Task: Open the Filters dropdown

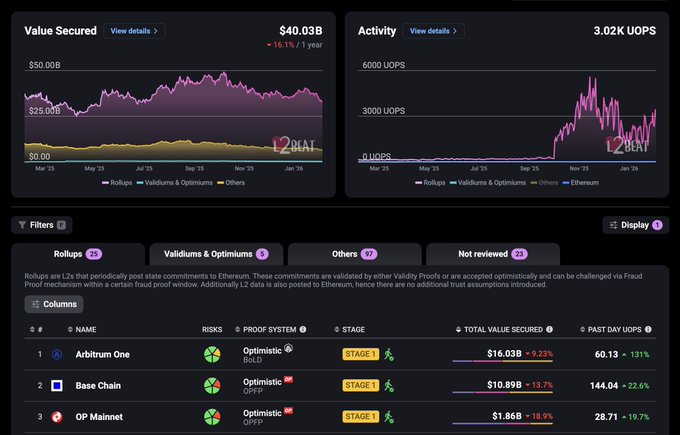Action: point(42,225)
